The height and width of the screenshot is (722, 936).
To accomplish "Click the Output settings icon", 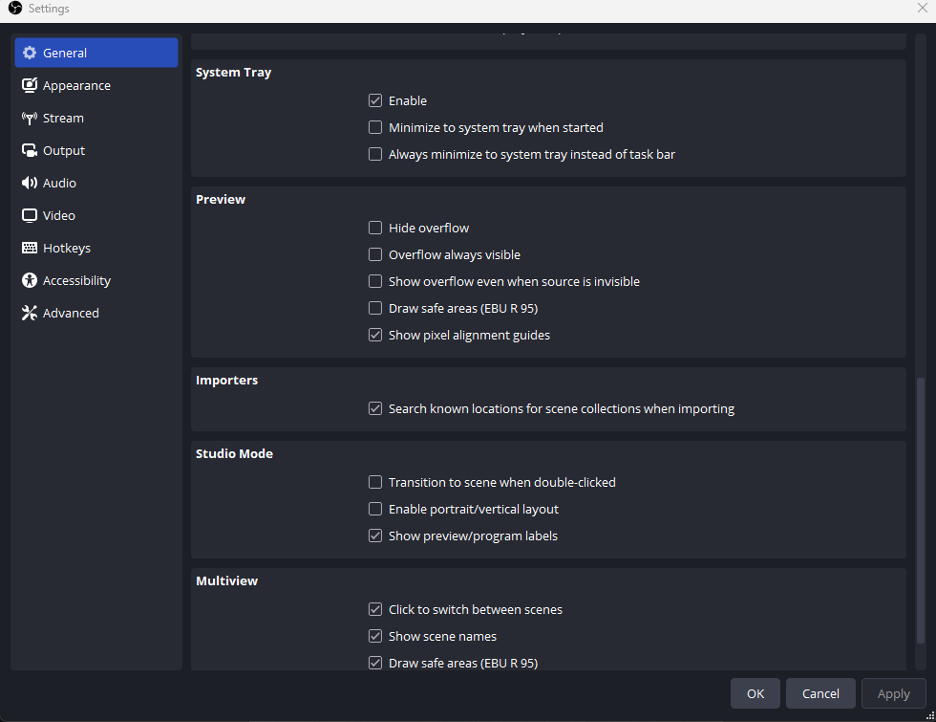I will click(x=29, y=151).
